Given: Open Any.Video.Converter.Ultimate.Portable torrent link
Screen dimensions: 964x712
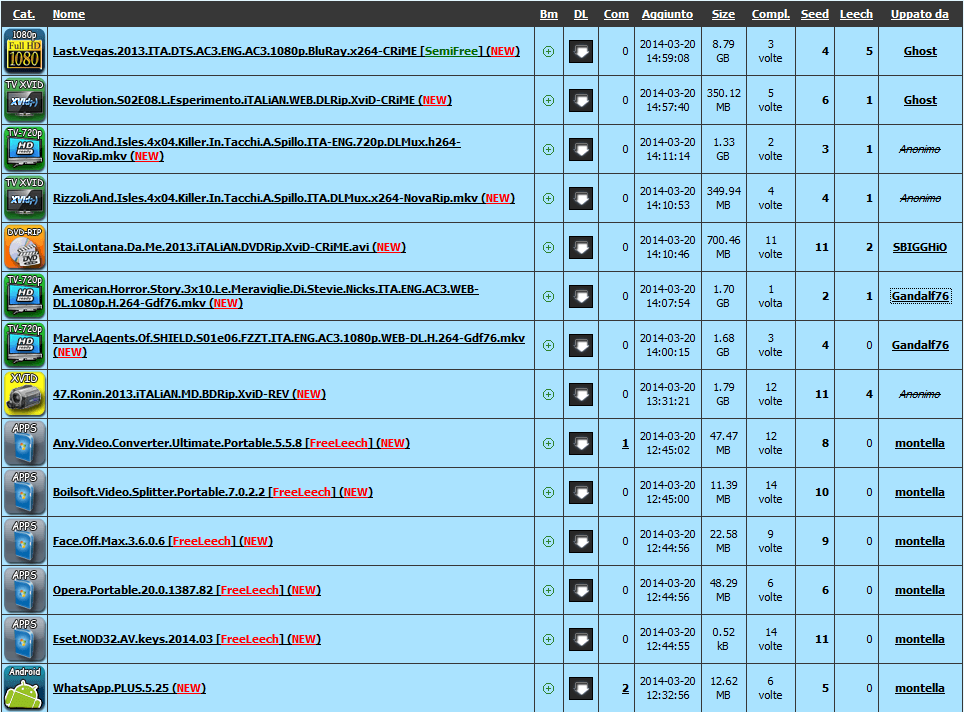Looking at the screenshot, I should click(x=231, y=443).
